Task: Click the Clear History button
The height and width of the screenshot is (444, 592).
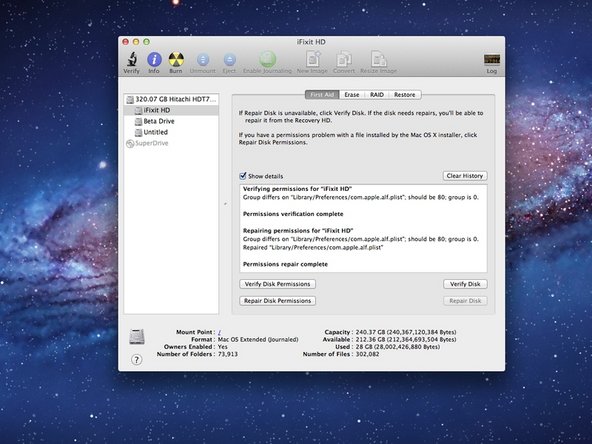Action: coord(465,176)
